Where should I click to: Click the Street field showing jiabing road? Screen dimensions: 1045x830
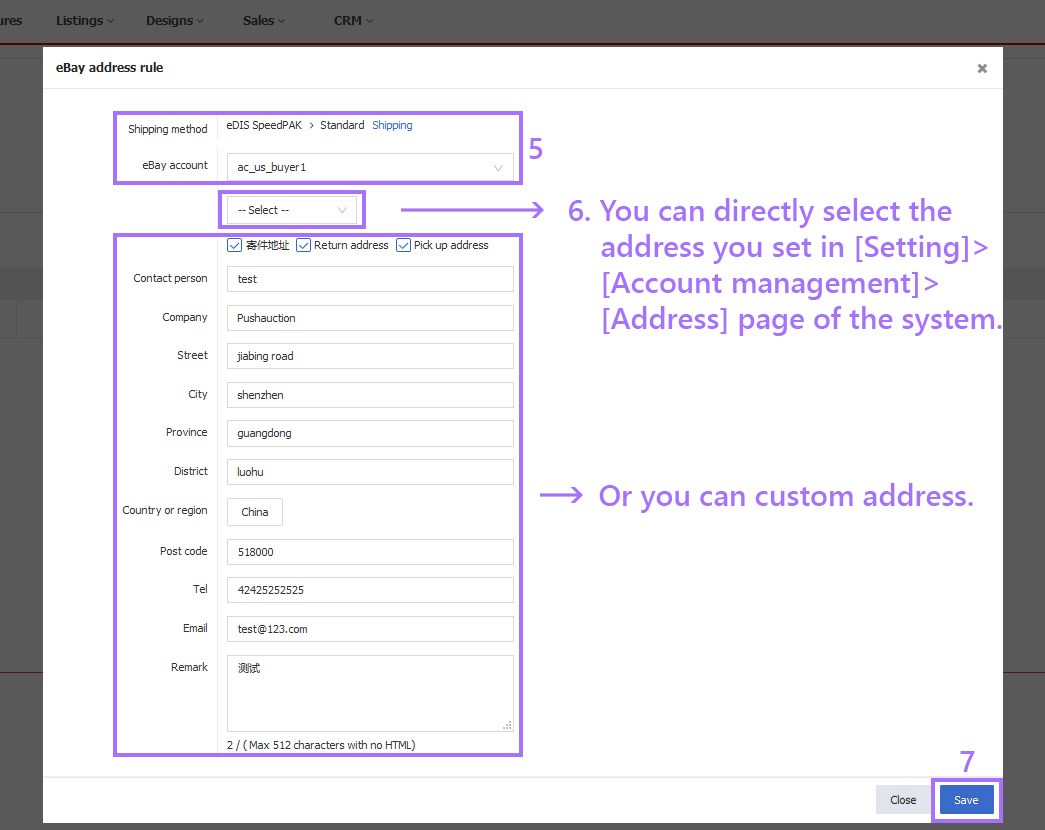(x=370, y=356)
